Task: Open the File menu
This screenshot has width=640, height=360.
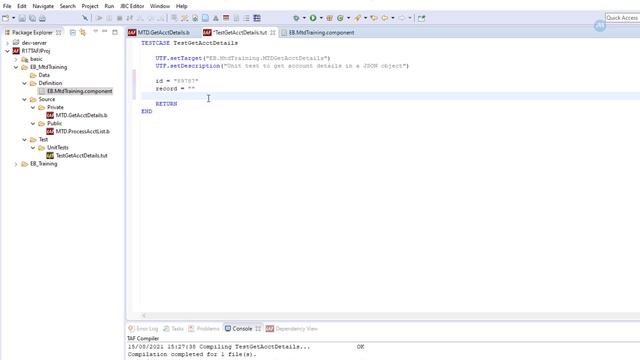Action: pyautogui.click(x=7, y=6)
